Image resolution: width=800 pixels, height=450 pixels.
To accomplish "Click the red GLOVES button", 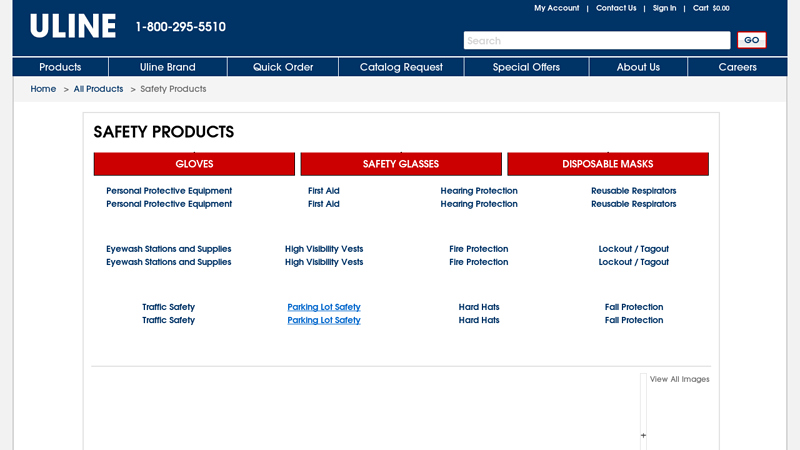I will [x=194, y=164].
